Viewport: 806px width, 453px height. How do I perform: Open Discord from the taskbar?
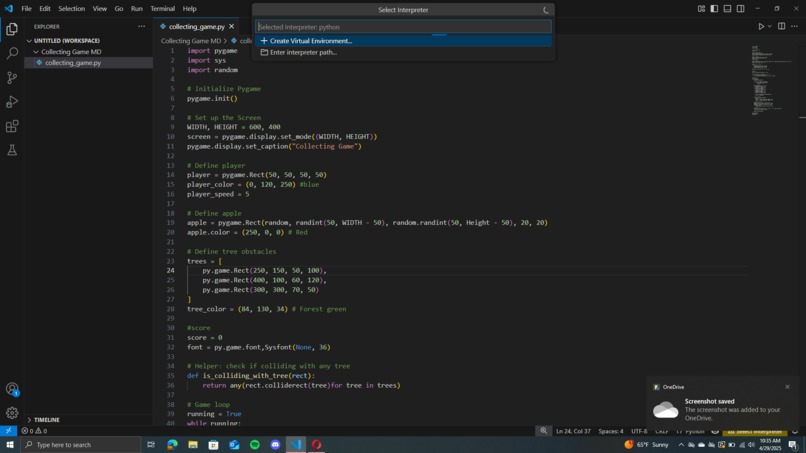tap(276, 445)
